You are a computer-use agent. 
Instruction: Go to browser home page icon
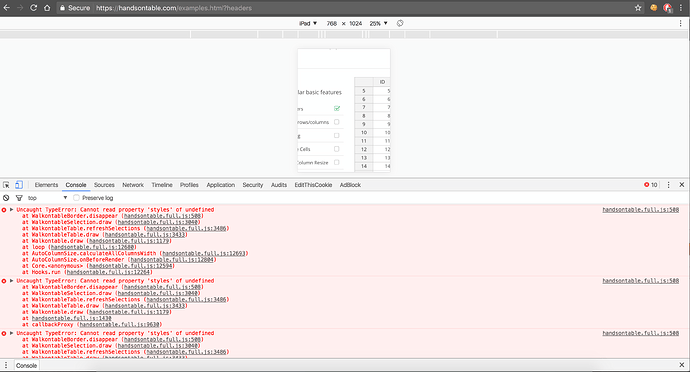(x=47, y=8)
